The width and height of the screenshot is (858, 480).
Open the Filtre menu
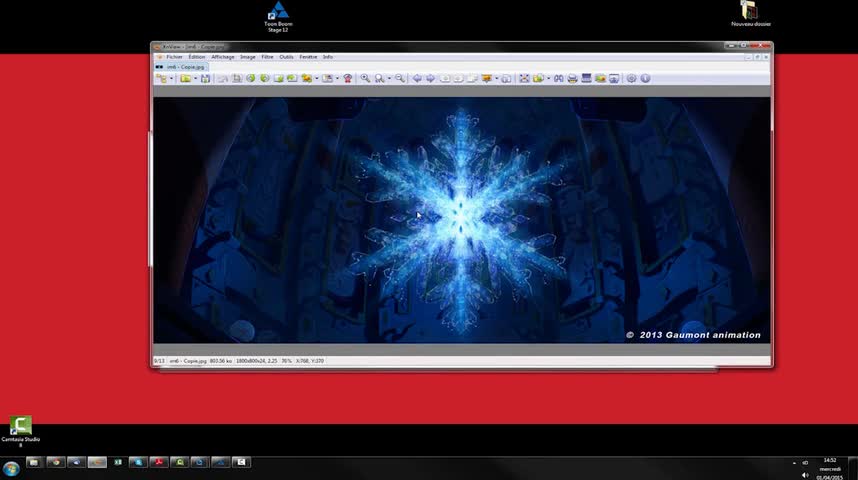pos(267,57)
